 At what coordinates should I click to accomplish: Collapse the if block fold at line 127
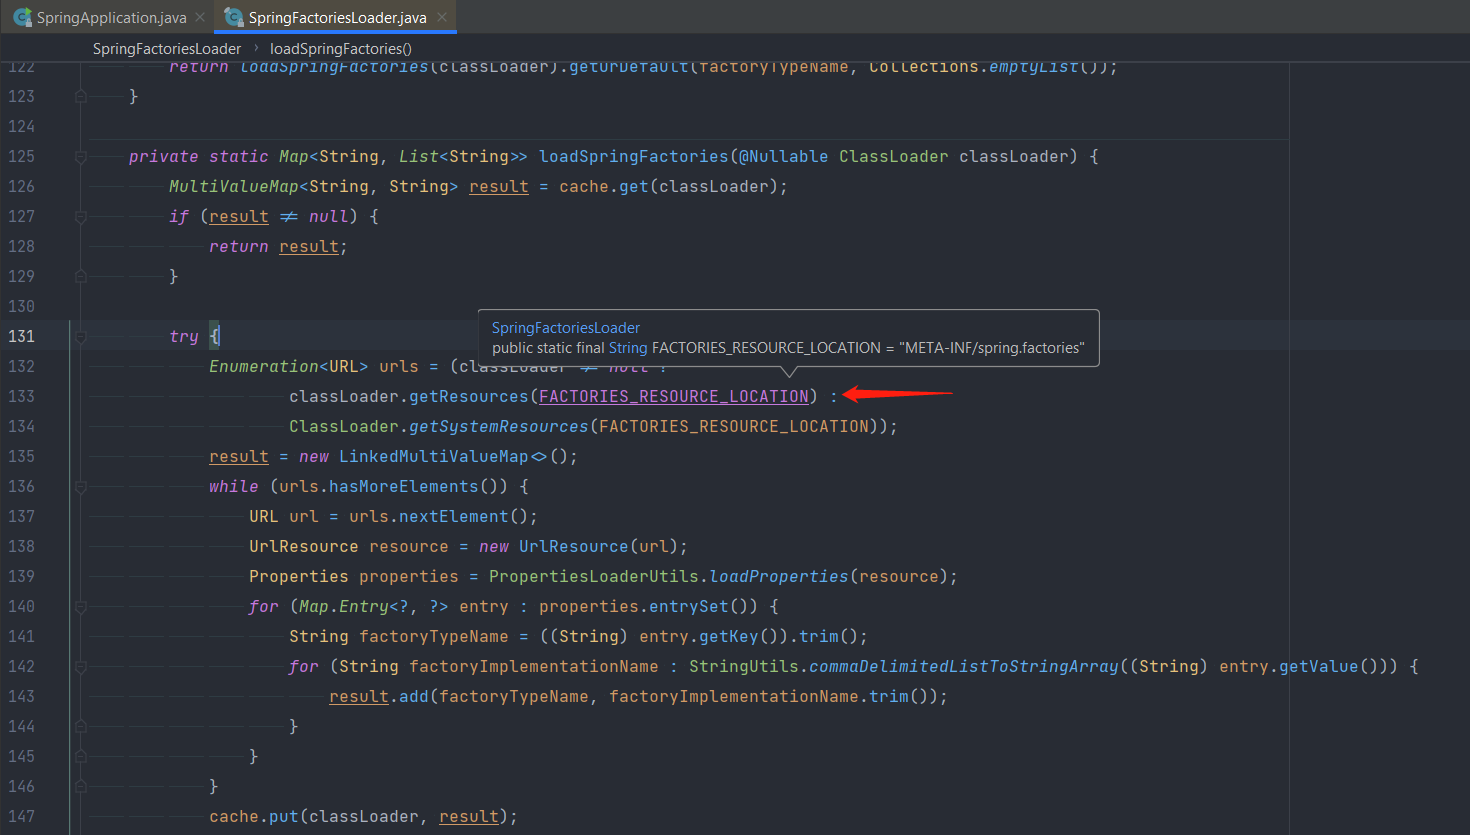pyautogui.click(x=81, y=216)
